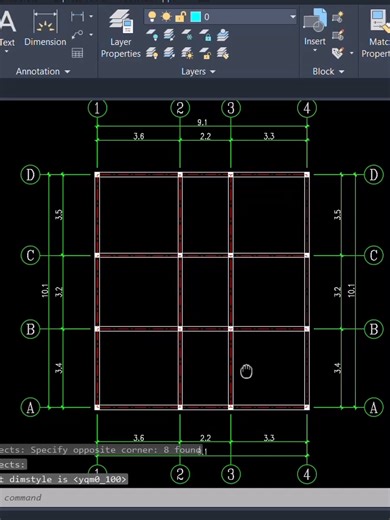The height and width of the screenshot is (520, 390).
Task: Toggle layer 0 freeze sun icon
Action: (x=166, y=16)
